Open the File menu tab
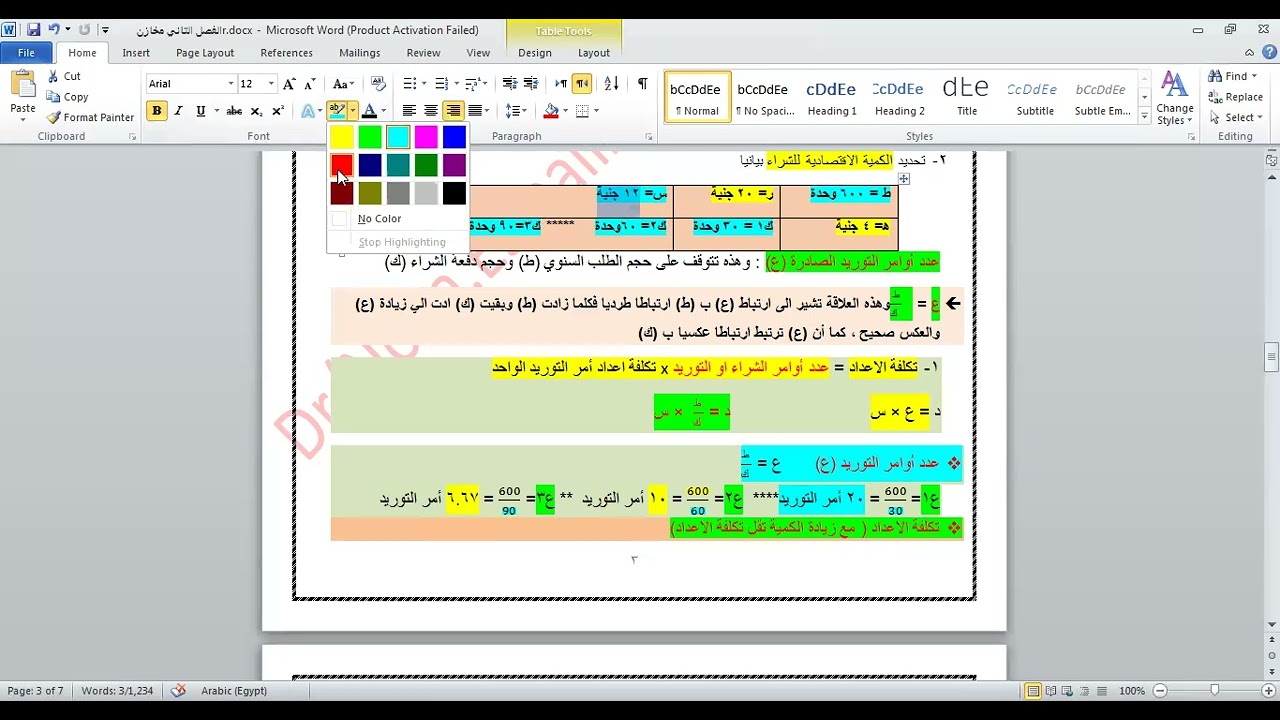This screenshot has height=720, width=1280. (x=27, y=53)
